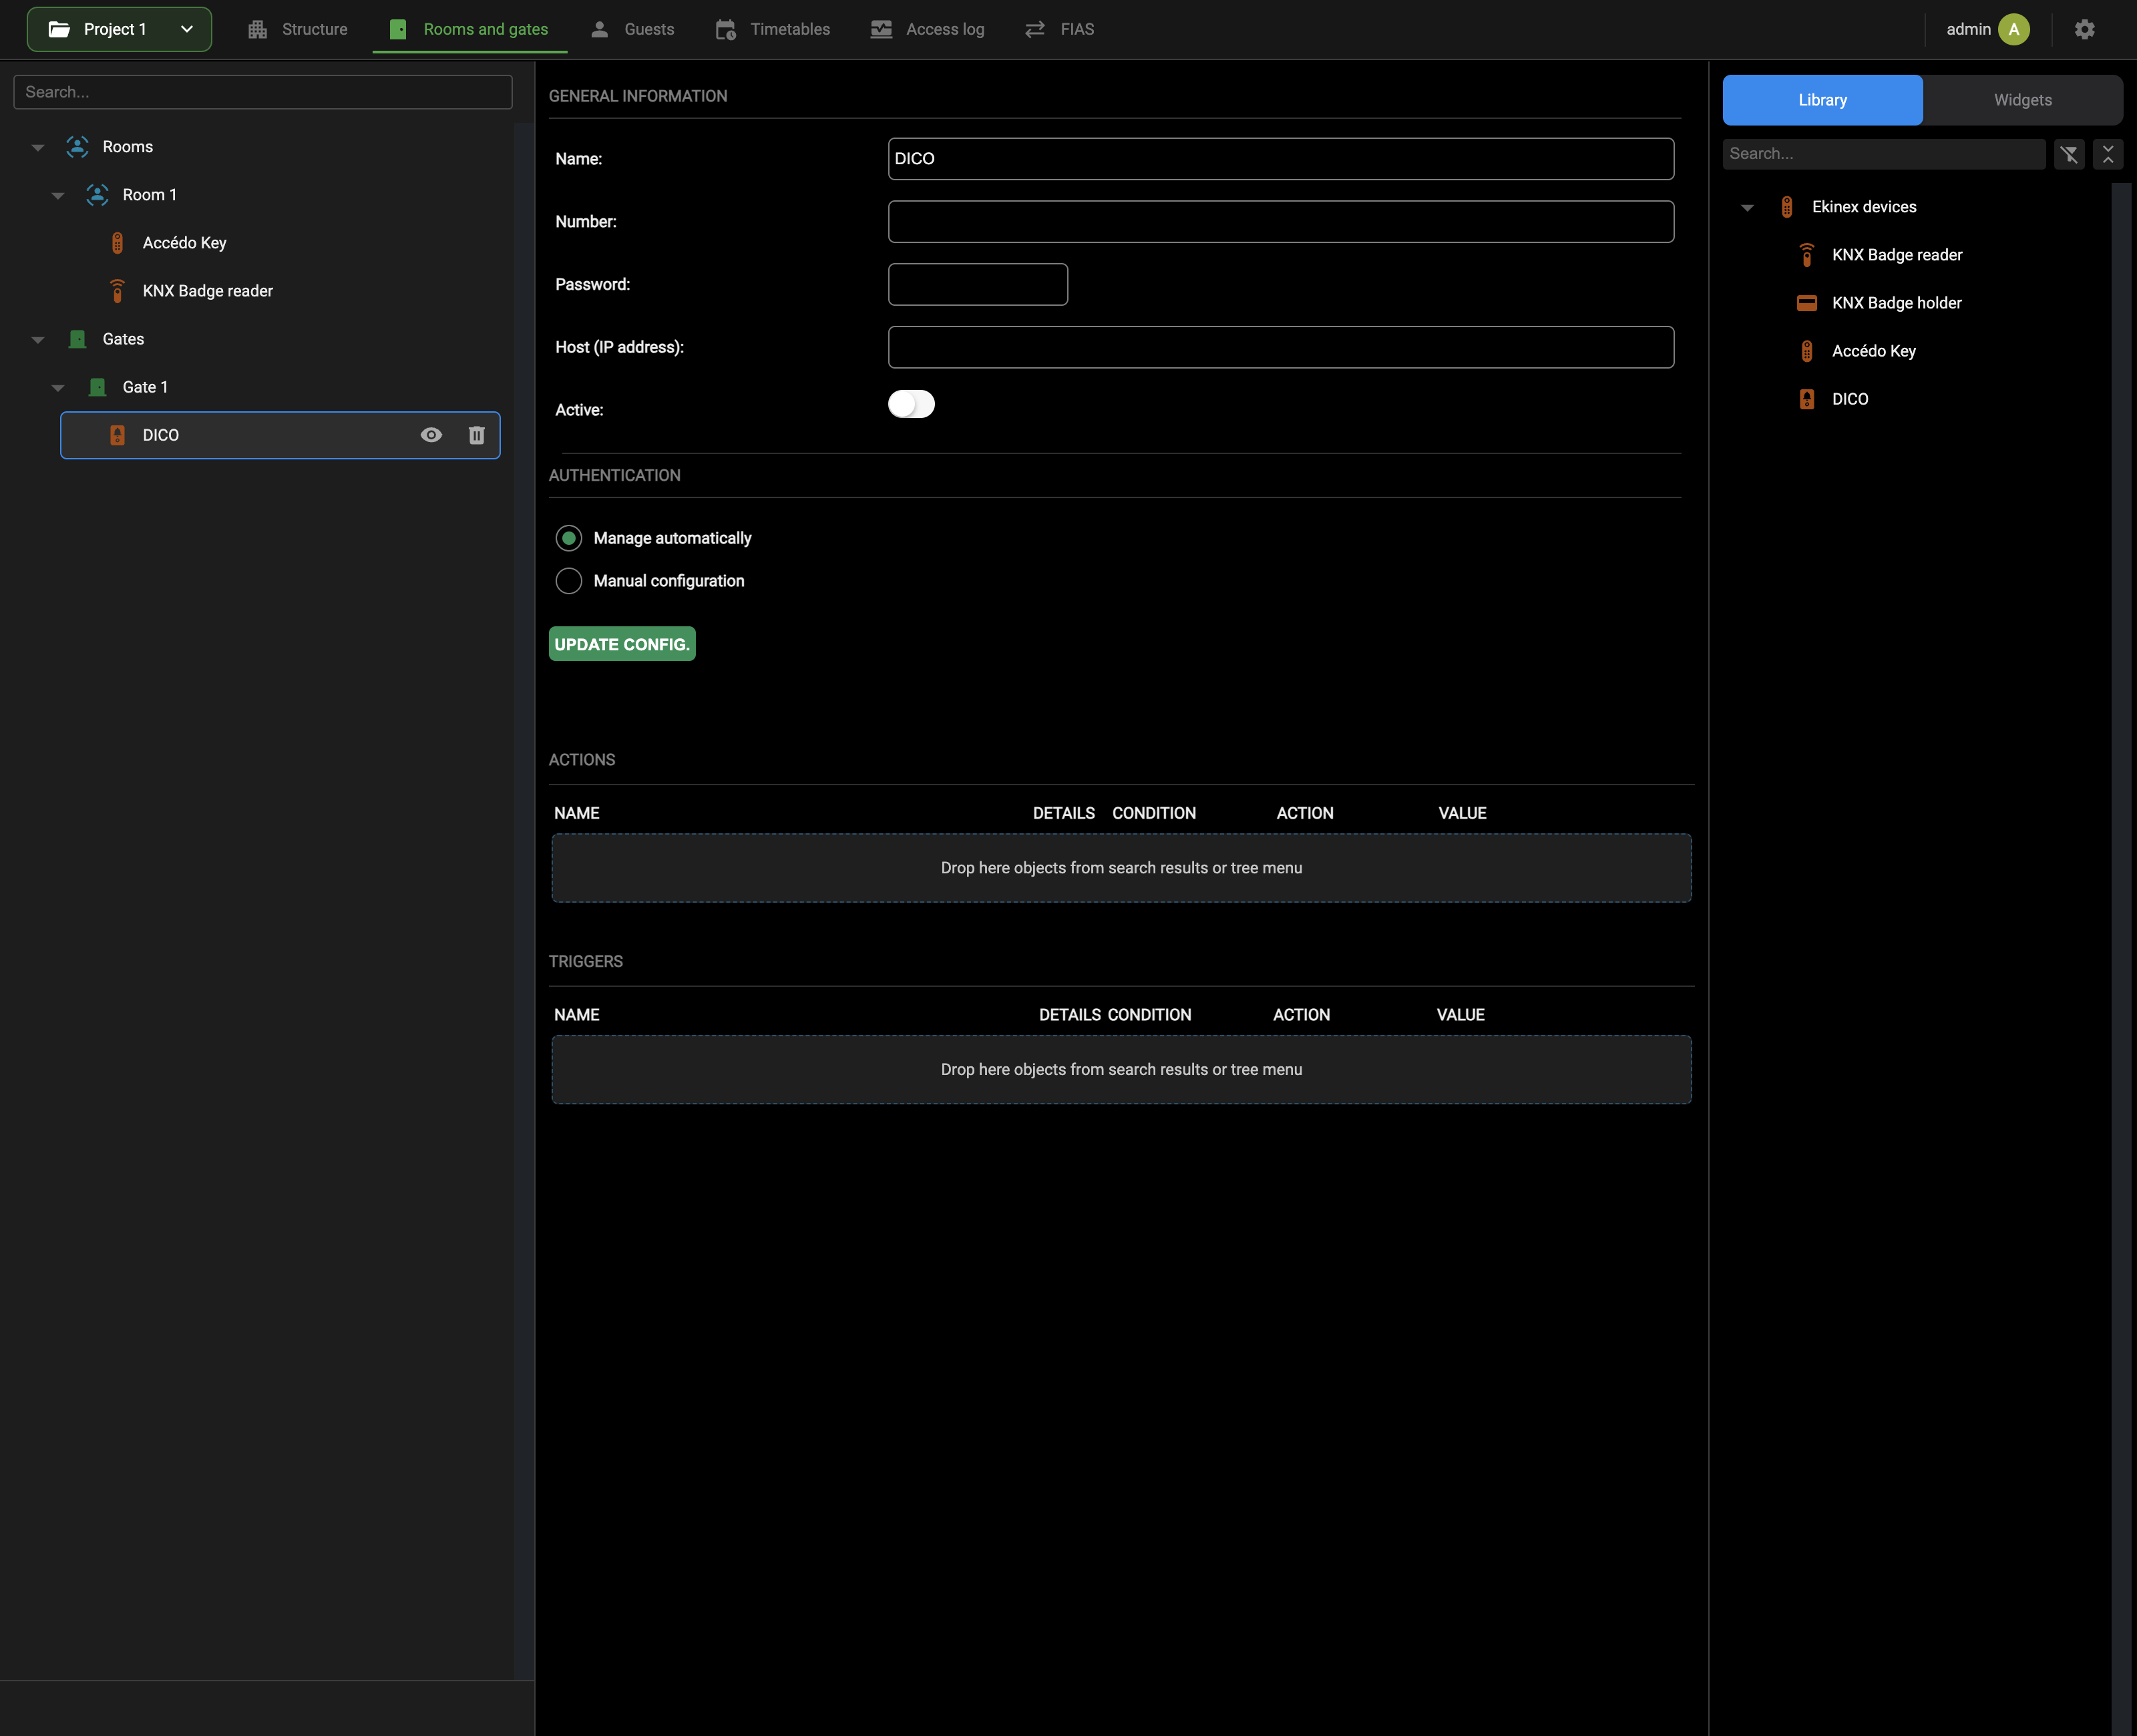Click the Rooms people icon in tree
Image resolution: width=2137 pixels, height=1736 pixels.
click(x=77, y=147)
